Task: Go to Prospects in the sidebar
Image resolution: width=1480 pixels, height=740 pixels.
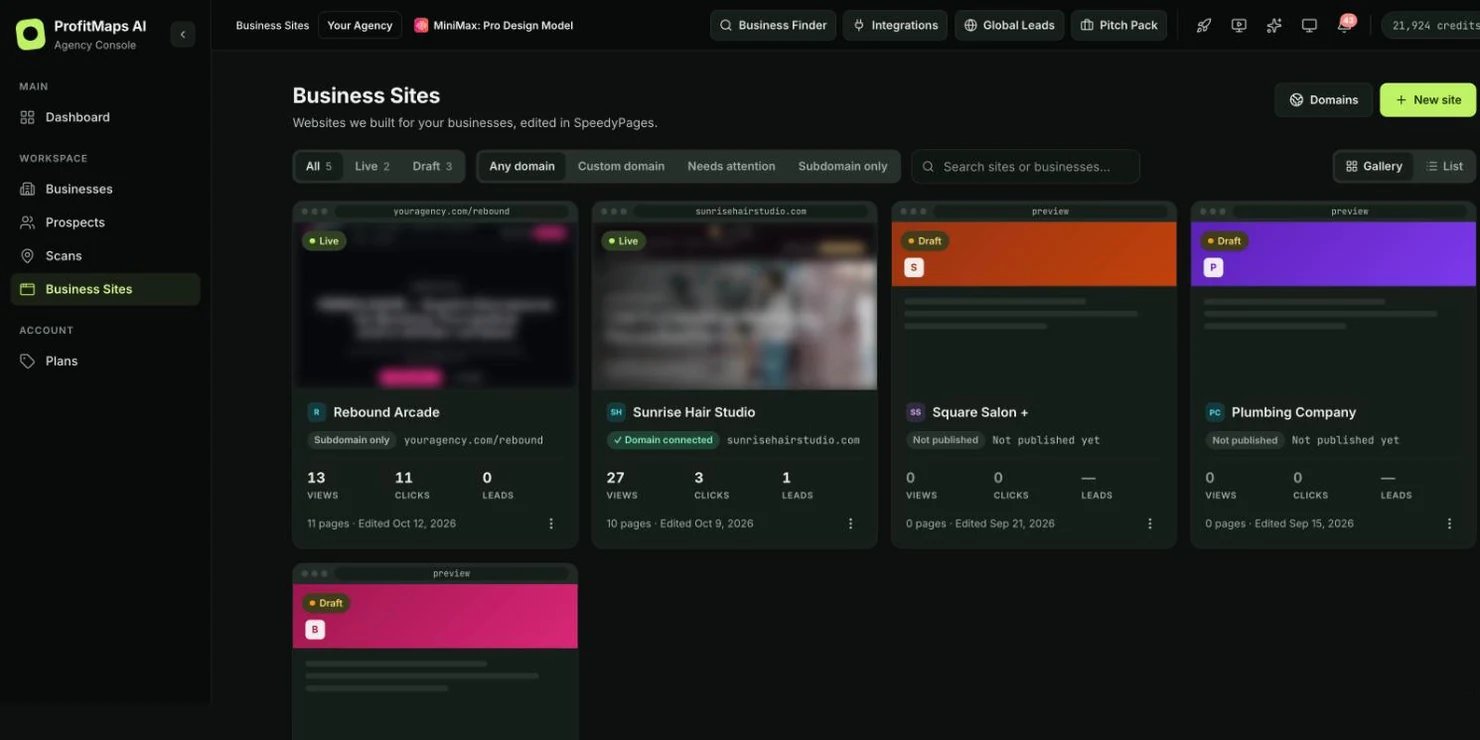Action: coord(105,222)
